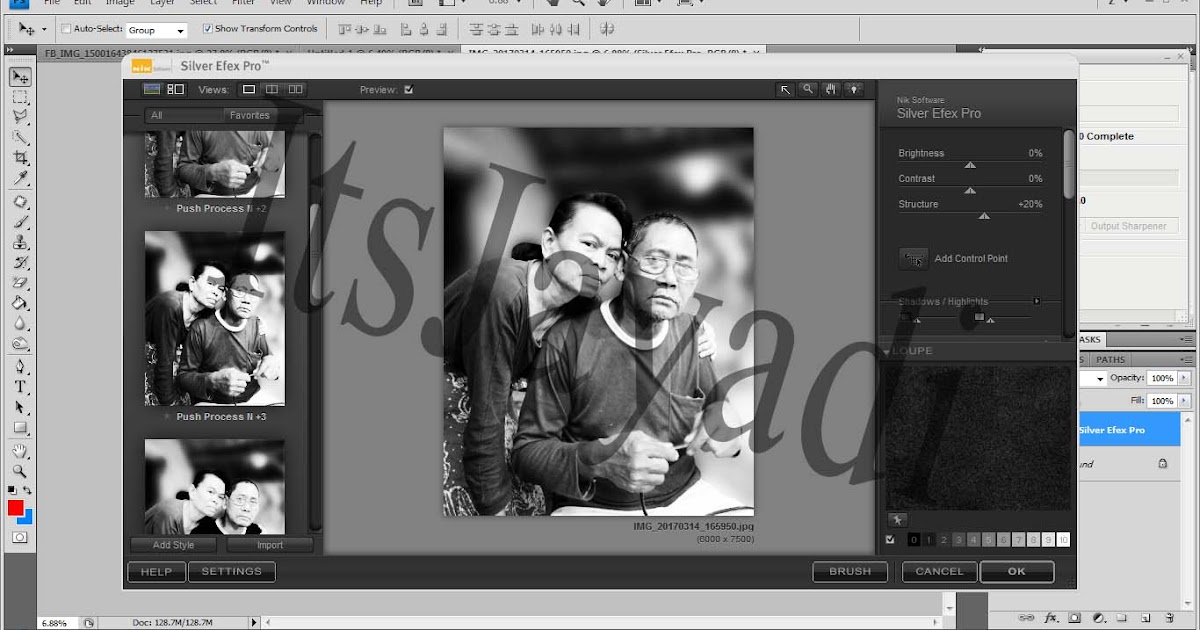Click CANCEL in Silver Efex Pro
Image resolution: width=1200 pixels, height=630 pixels.
point(939,572)
